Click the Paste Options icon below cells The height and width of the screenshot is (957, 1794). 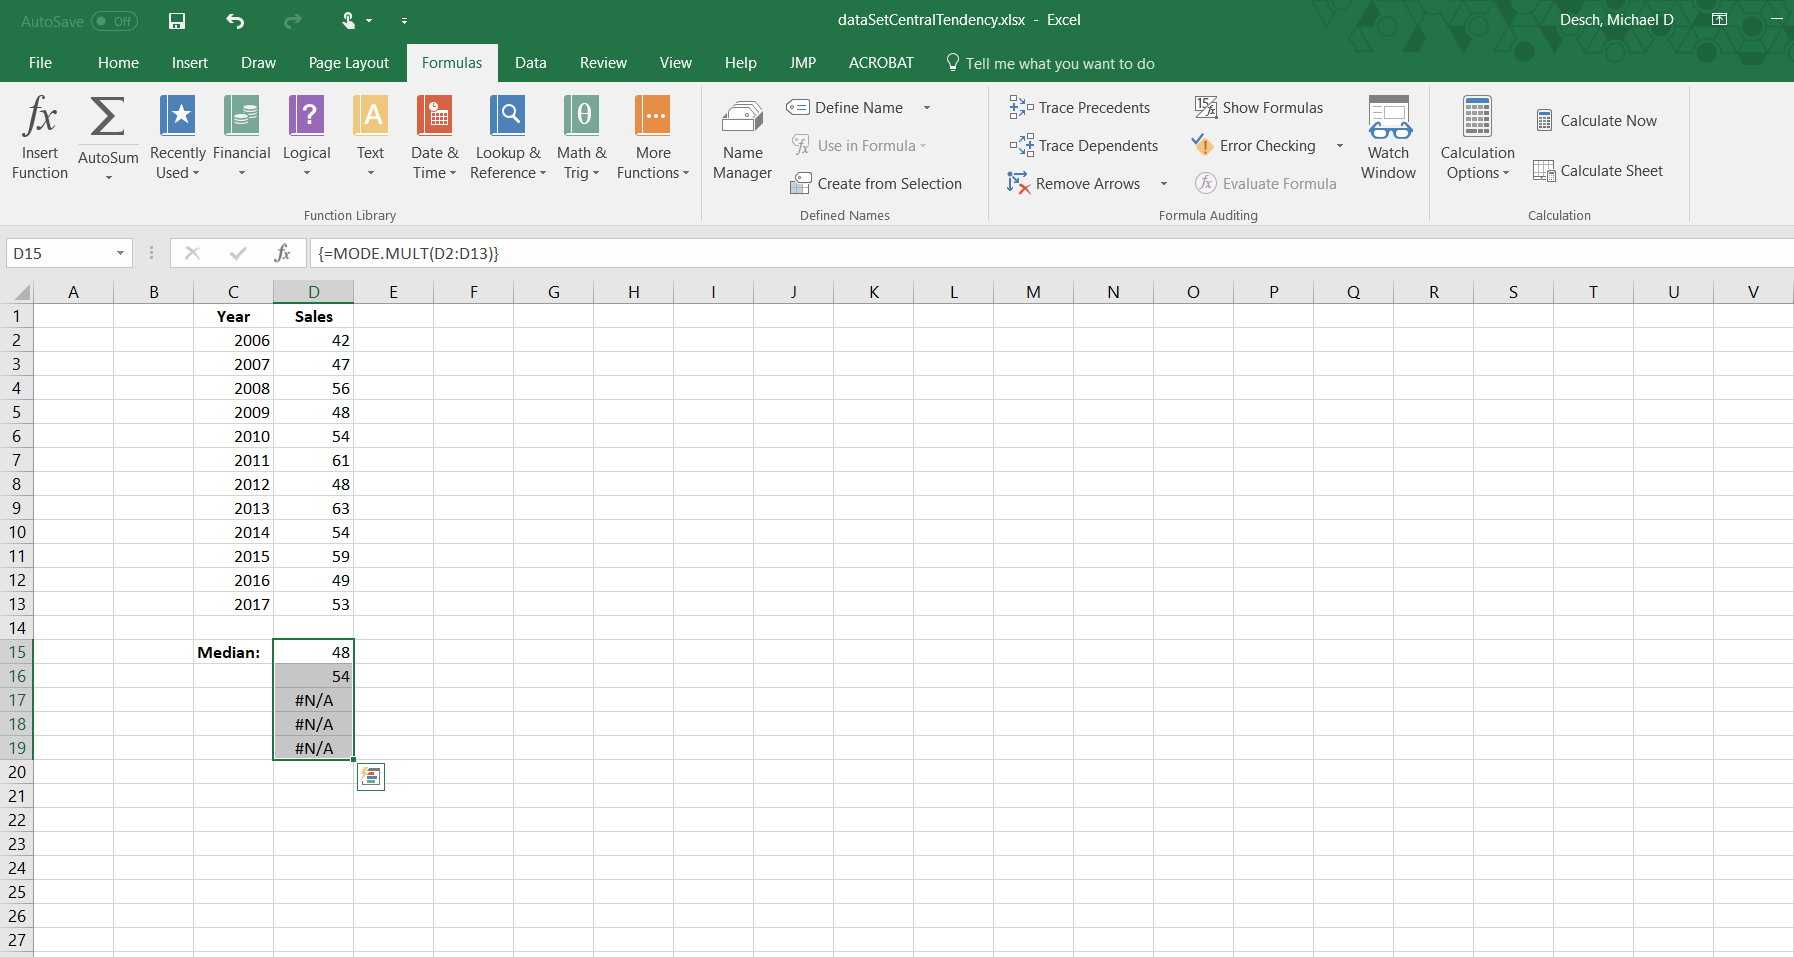click(371, 777)
